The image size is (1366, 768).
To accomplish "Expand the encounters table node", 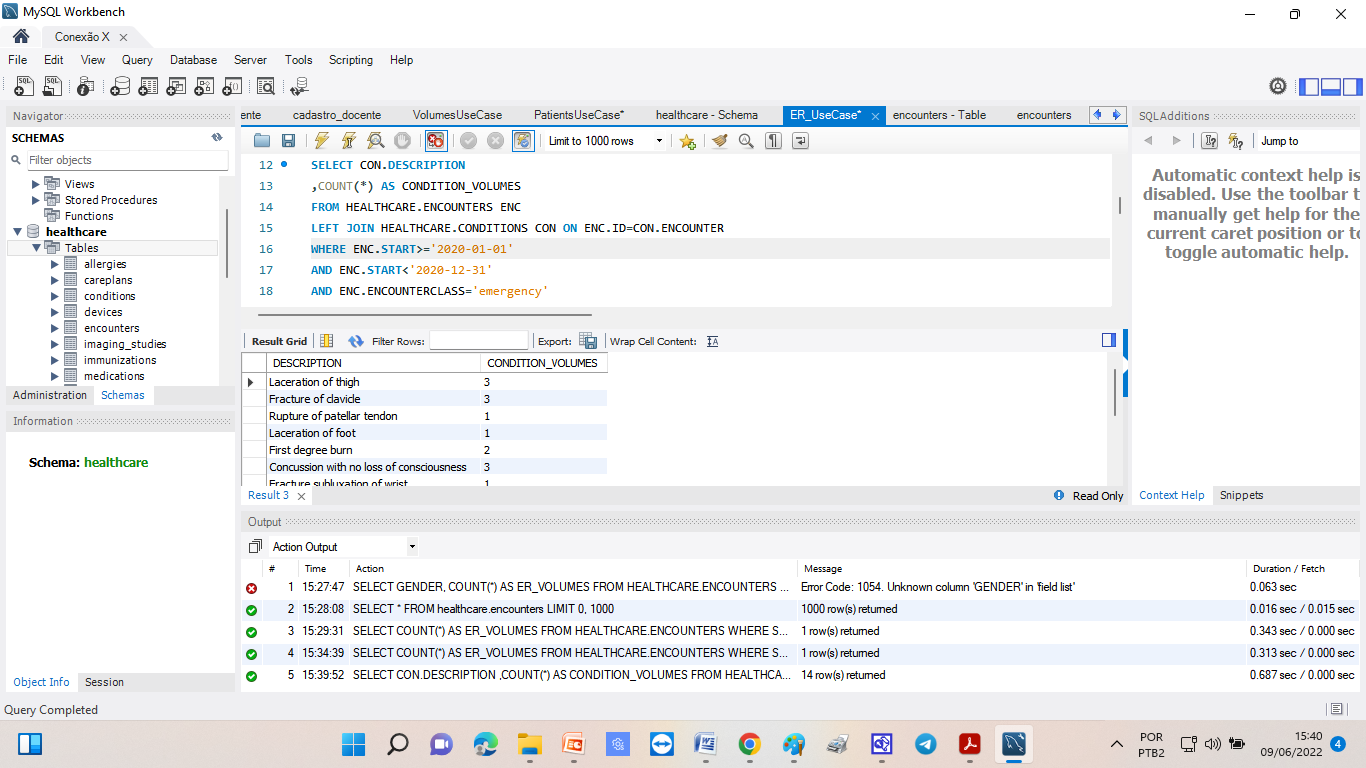I will [55, 328].
